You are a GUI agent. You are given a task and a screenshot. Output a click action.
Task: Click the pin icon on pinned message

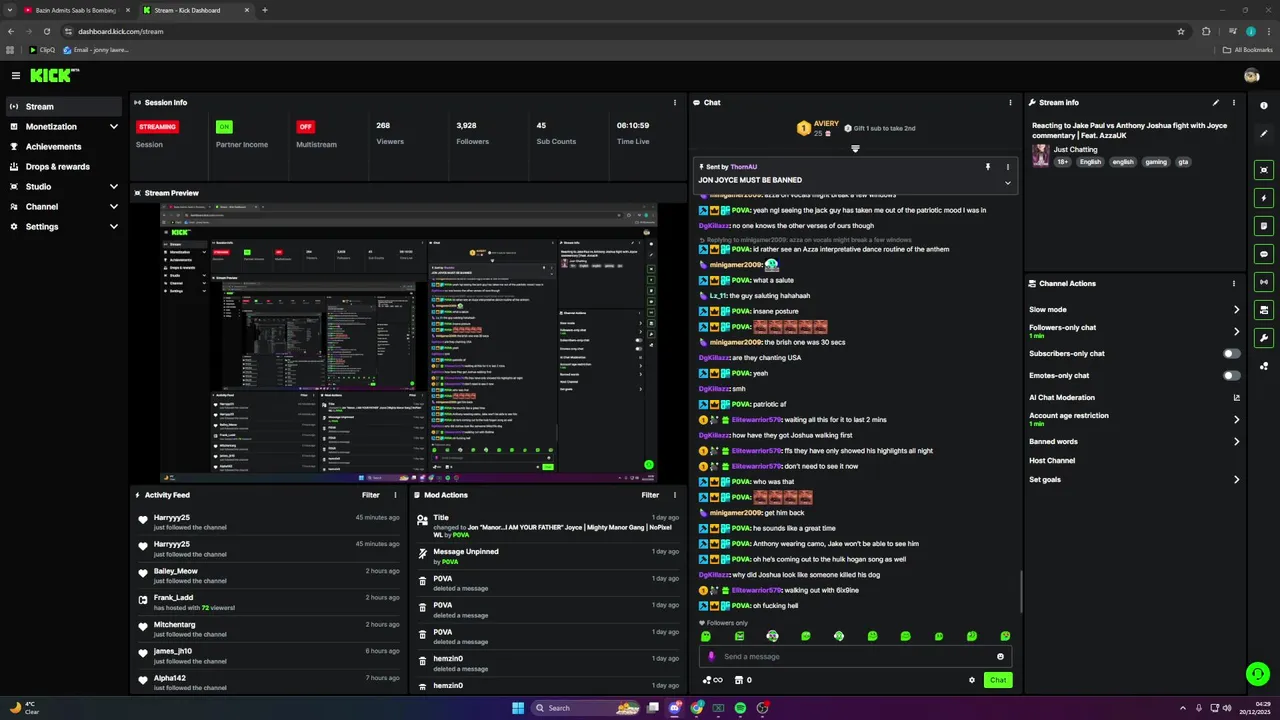[x=987, y=167]
